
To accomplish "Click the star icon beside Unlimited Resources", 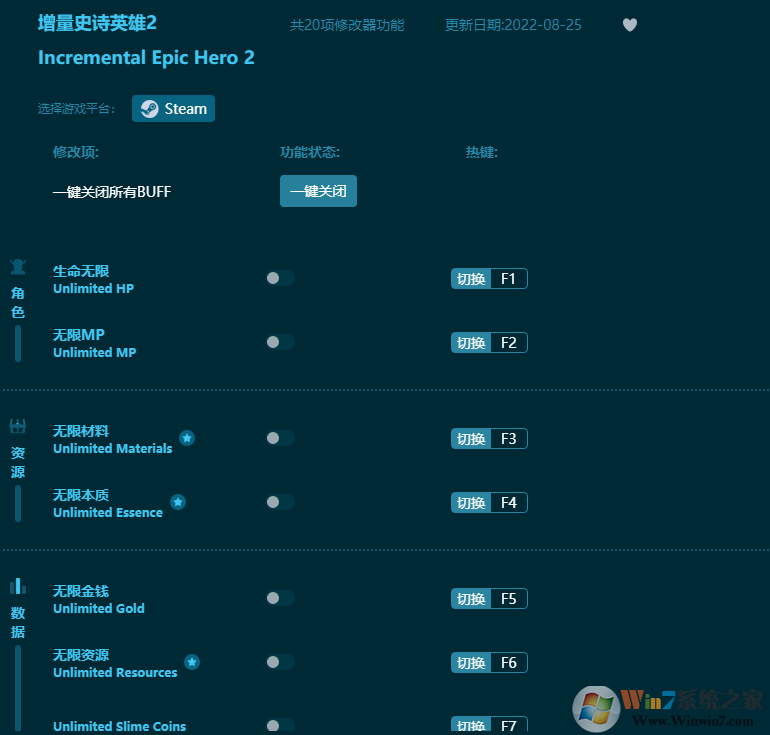I will (x=192, y=662).
